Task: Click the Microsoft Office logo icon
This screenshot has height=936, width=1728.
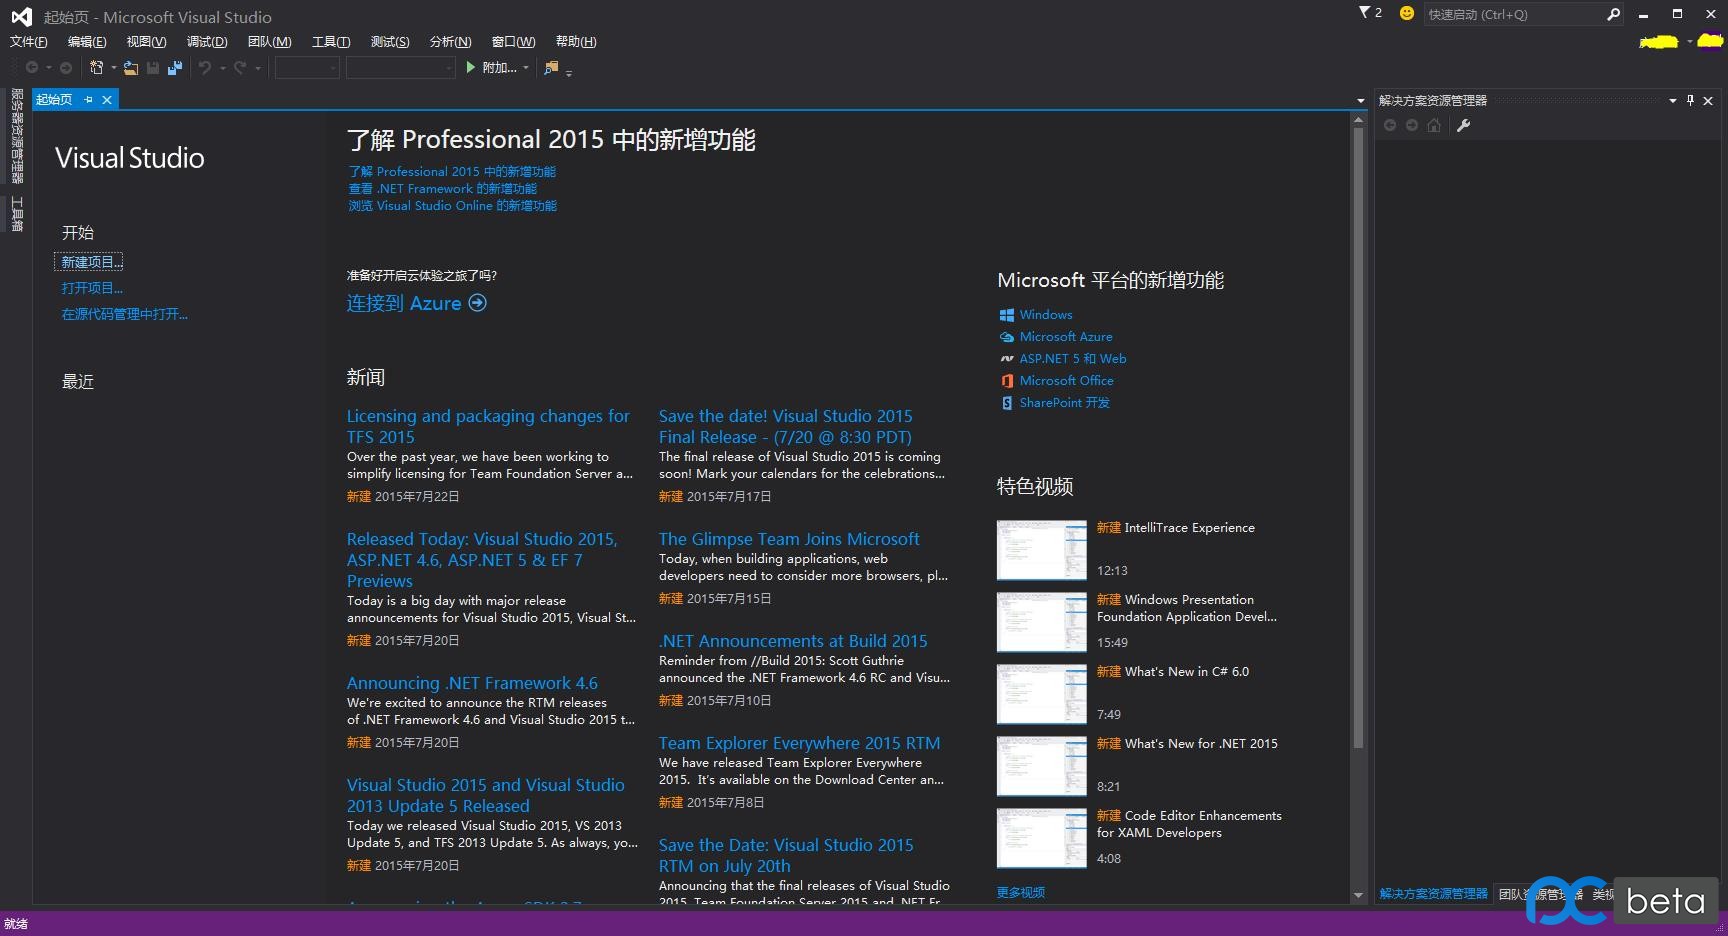Action: [x=1007, y=381]
